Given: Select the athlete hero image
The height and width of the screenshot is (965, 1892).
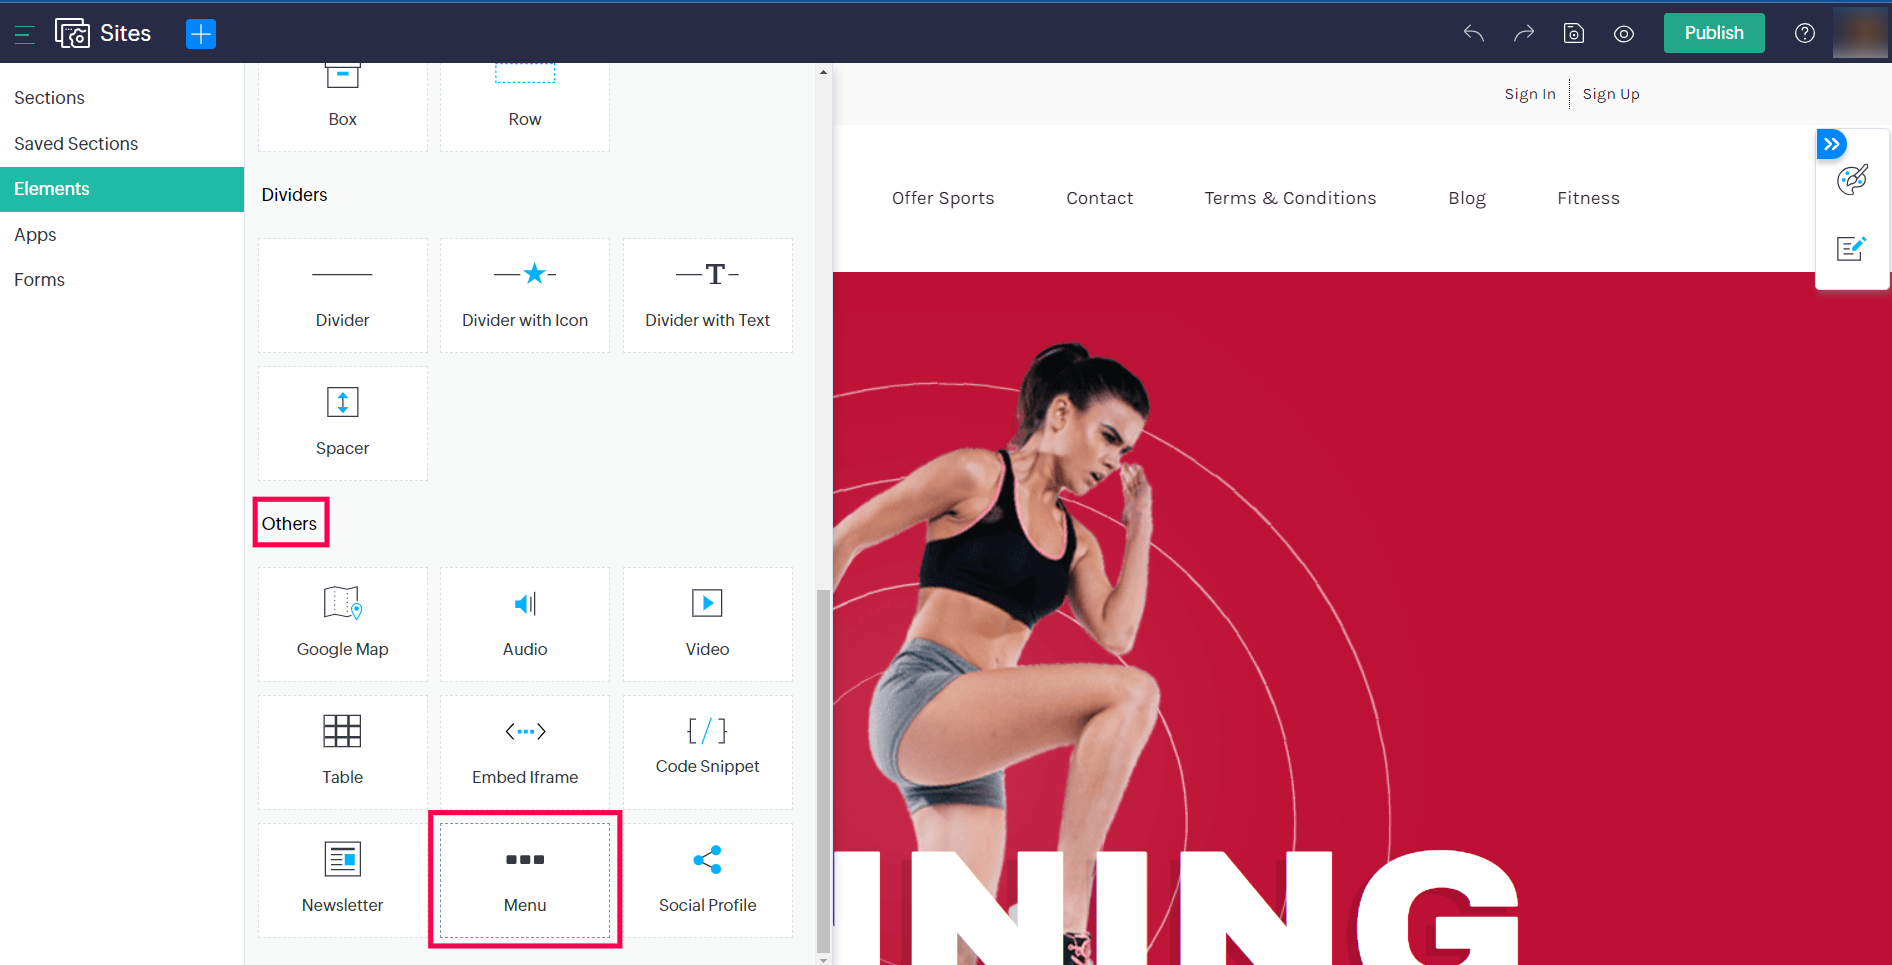Looking at the screenshot, I should (1362, 618).
